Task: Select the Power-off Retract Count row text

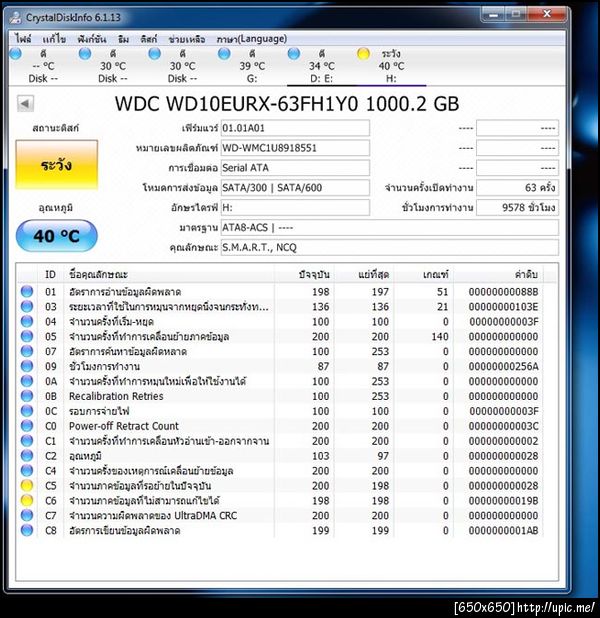Action: click(x=123, y=426)
